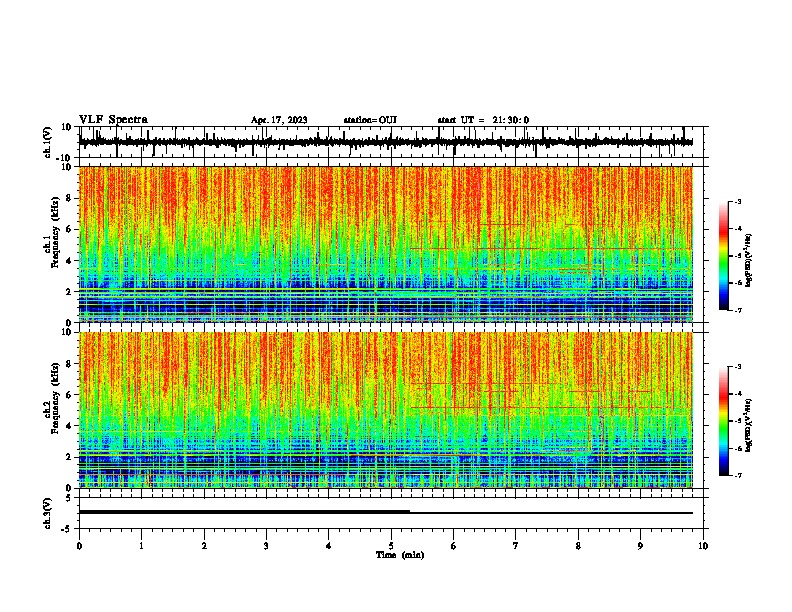Click the ch.2 color bar "-6" label

[x=737, y=448]
